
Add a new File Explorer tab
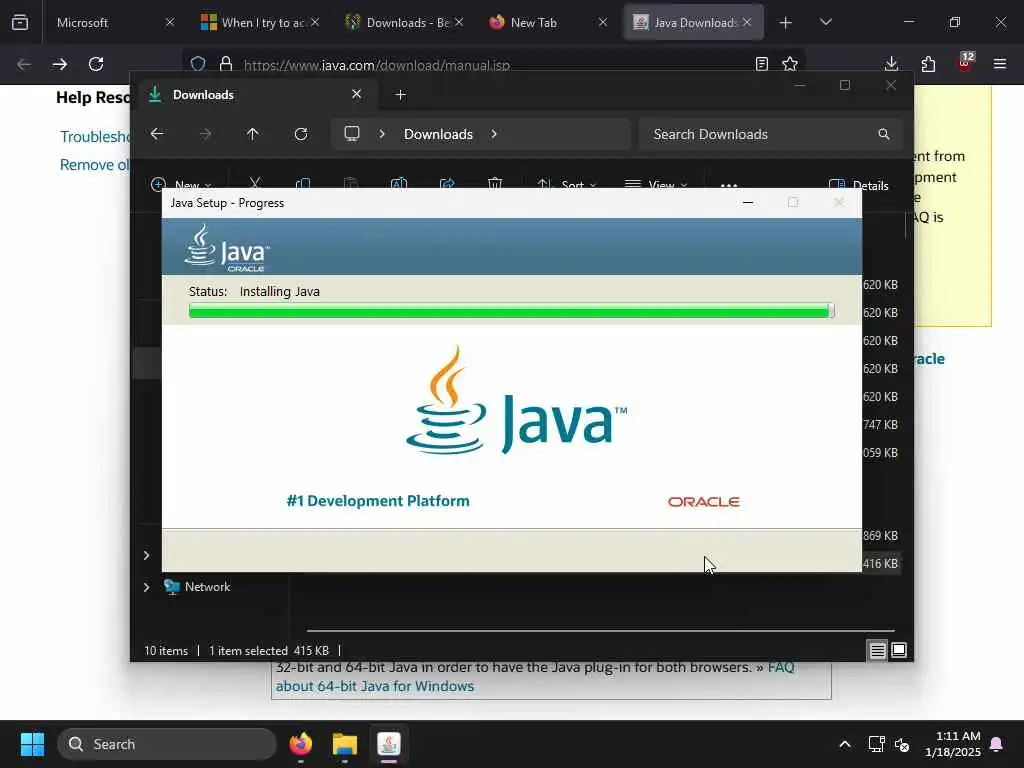tap(401, 95)
